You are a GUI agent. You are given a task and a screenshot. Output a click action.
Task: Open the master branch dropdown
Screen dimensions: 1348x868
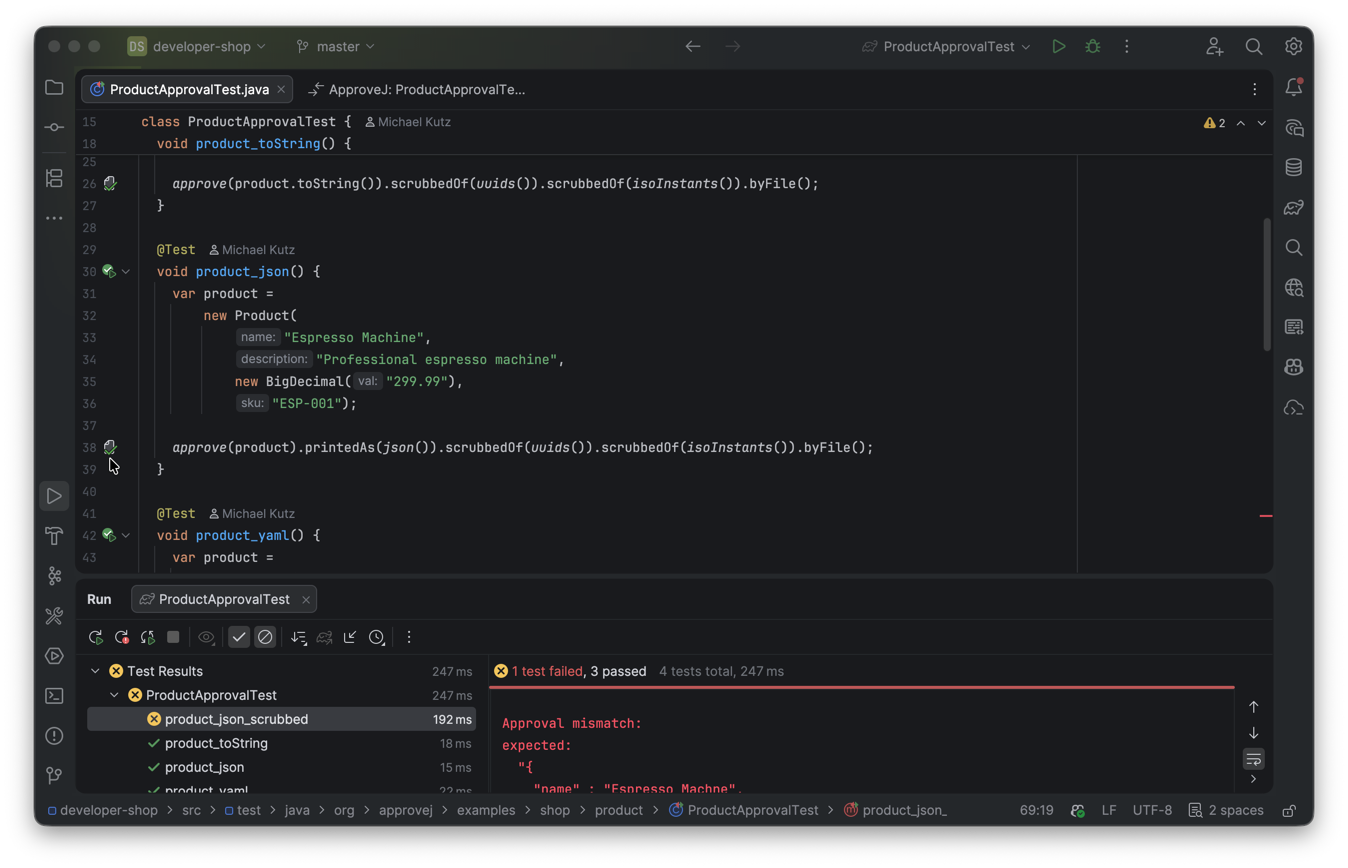point(336,46)
